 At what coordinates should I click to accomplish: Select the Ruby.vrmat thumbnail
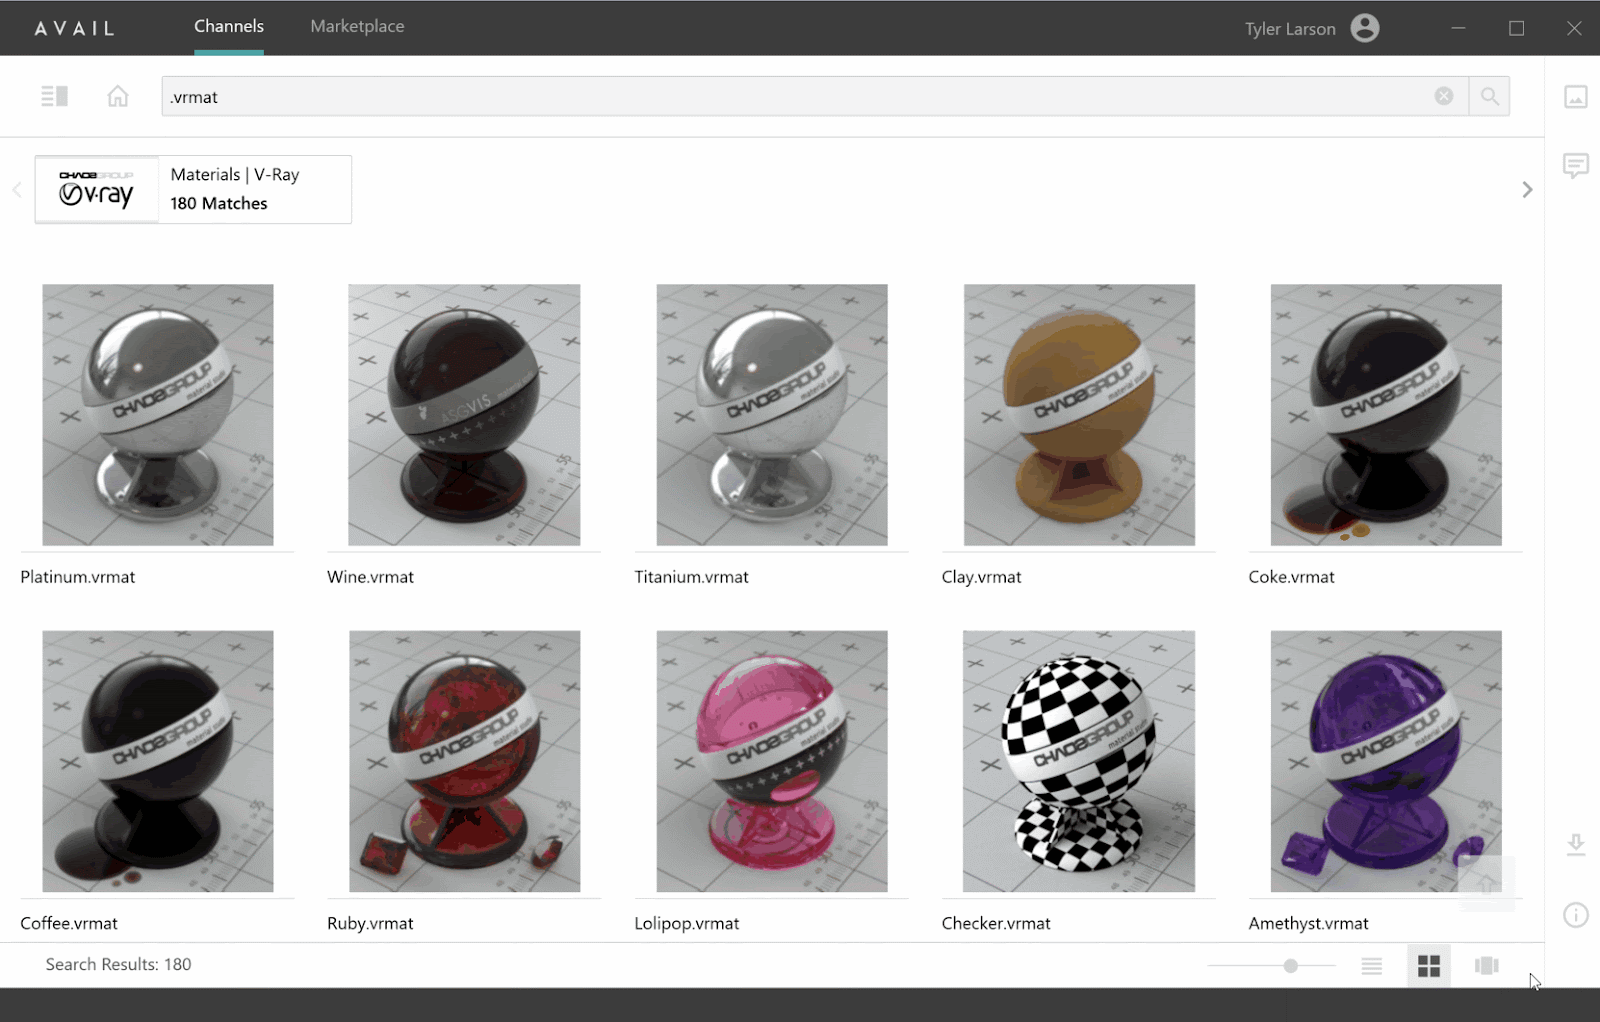click(464, 761)
